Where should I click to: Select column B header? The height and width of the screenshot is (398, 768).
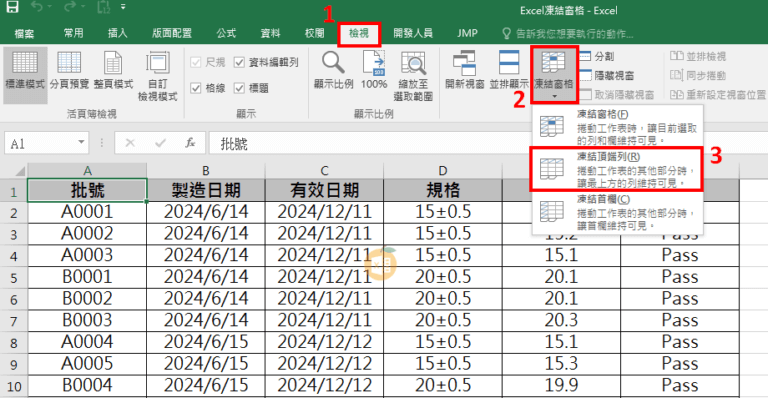tap(206, 170)
